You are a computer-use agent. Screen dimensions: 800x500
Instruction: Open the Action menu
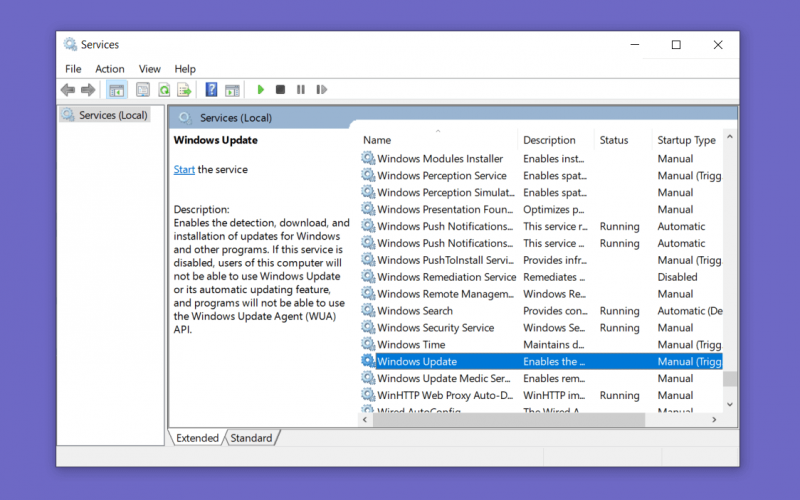tap(110, 69)
